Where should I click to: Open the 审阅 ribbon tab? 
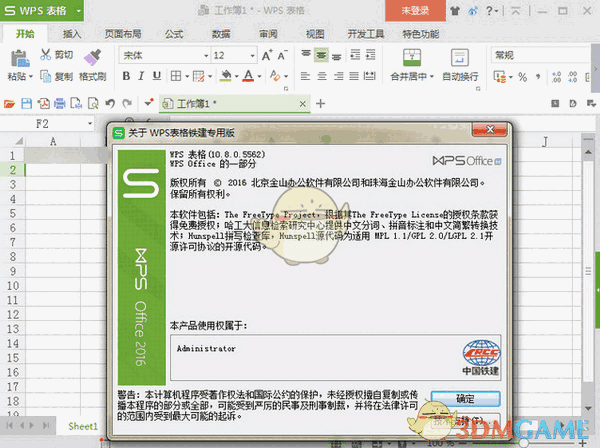coord(268,34)
